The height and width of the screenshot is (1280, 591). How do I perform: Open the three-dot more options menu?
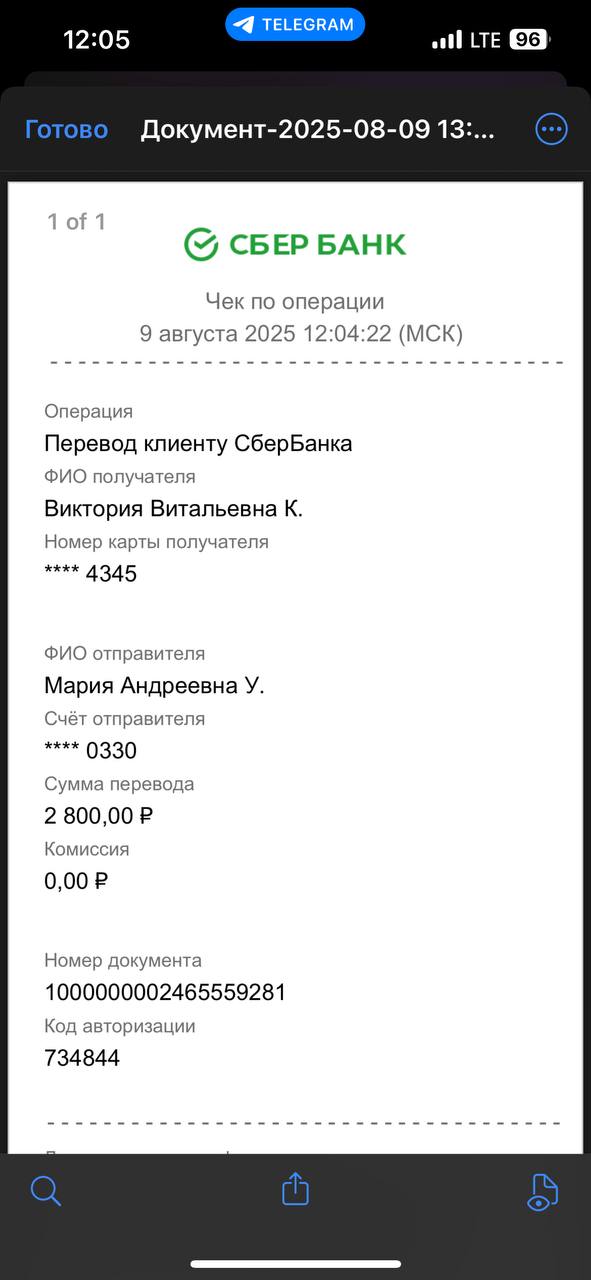click(x=552, y=129)
